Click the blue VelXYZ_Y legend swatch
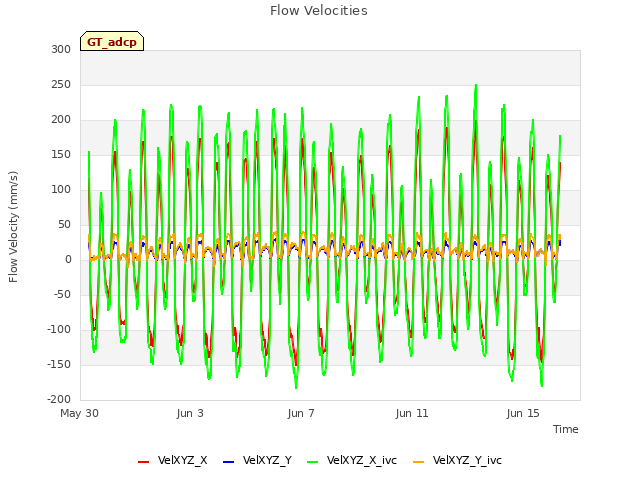640x480 pixels. tap(229, 462)
